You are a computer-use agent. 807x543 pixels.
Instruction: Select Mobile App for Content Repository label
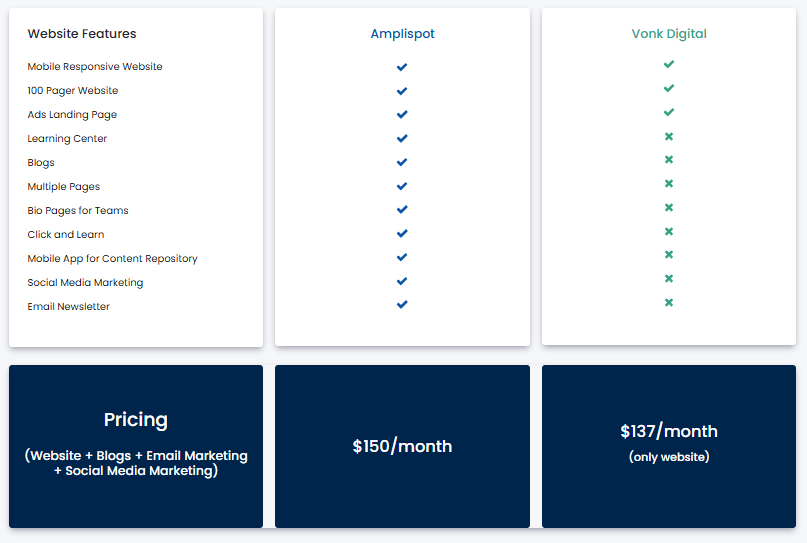tap(112, 259)
